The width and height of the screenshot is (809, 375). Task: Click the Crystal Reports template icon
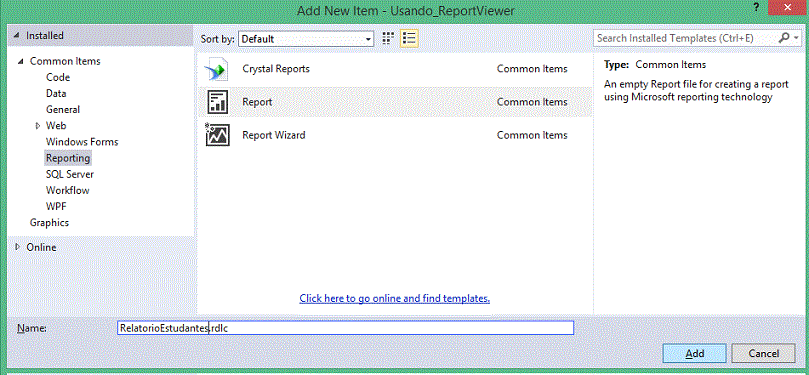(216, 70)
